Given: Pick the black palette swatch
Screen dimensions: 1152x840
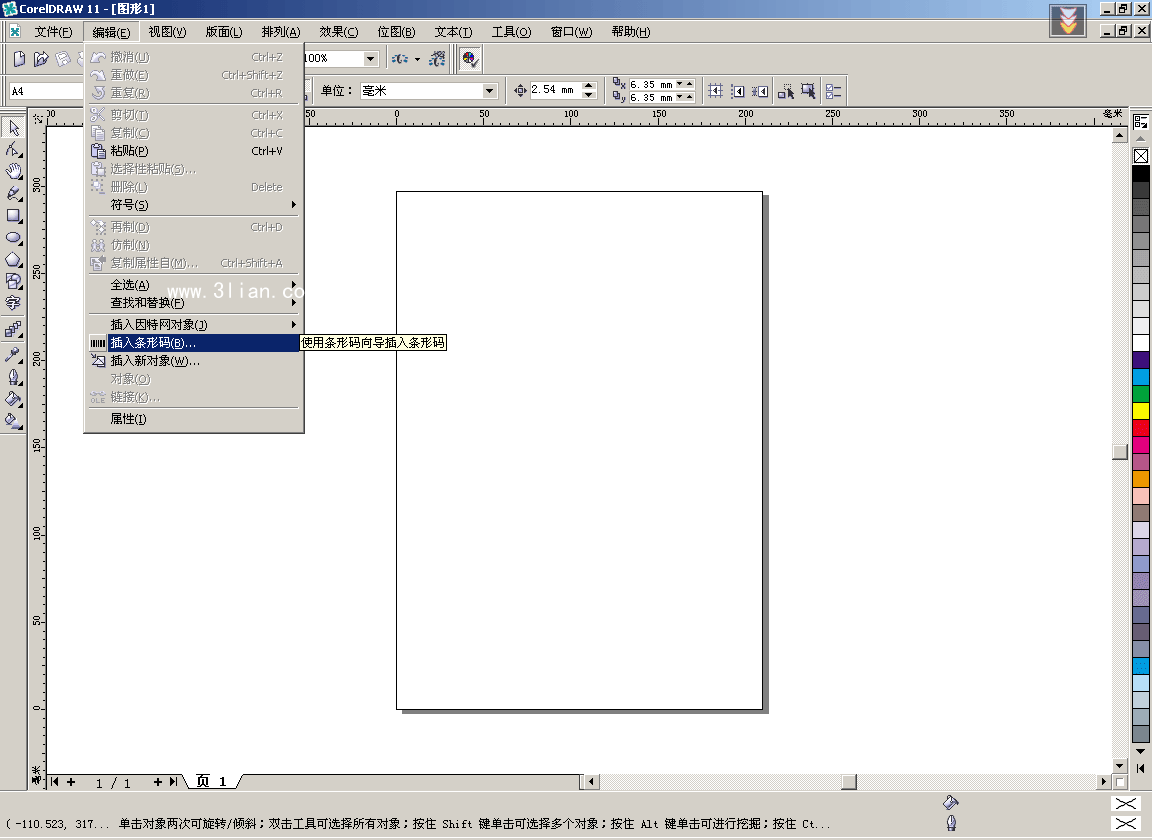Looking at the screenshot, I should 1140,173.
